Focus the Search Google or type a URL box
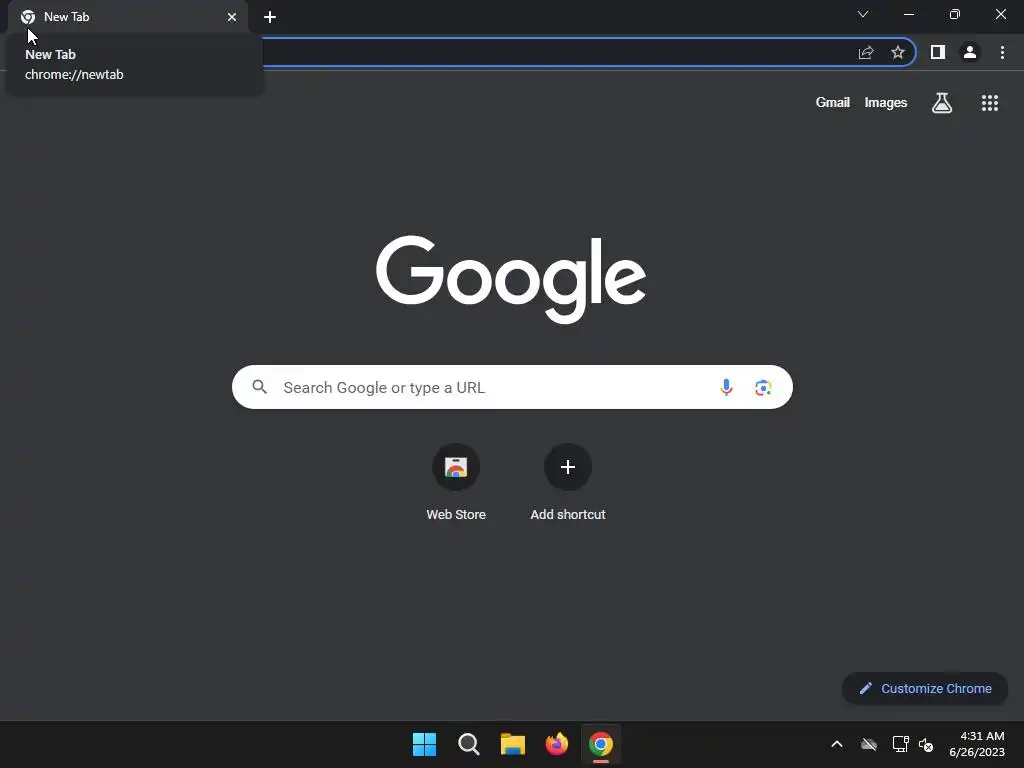 512,387
